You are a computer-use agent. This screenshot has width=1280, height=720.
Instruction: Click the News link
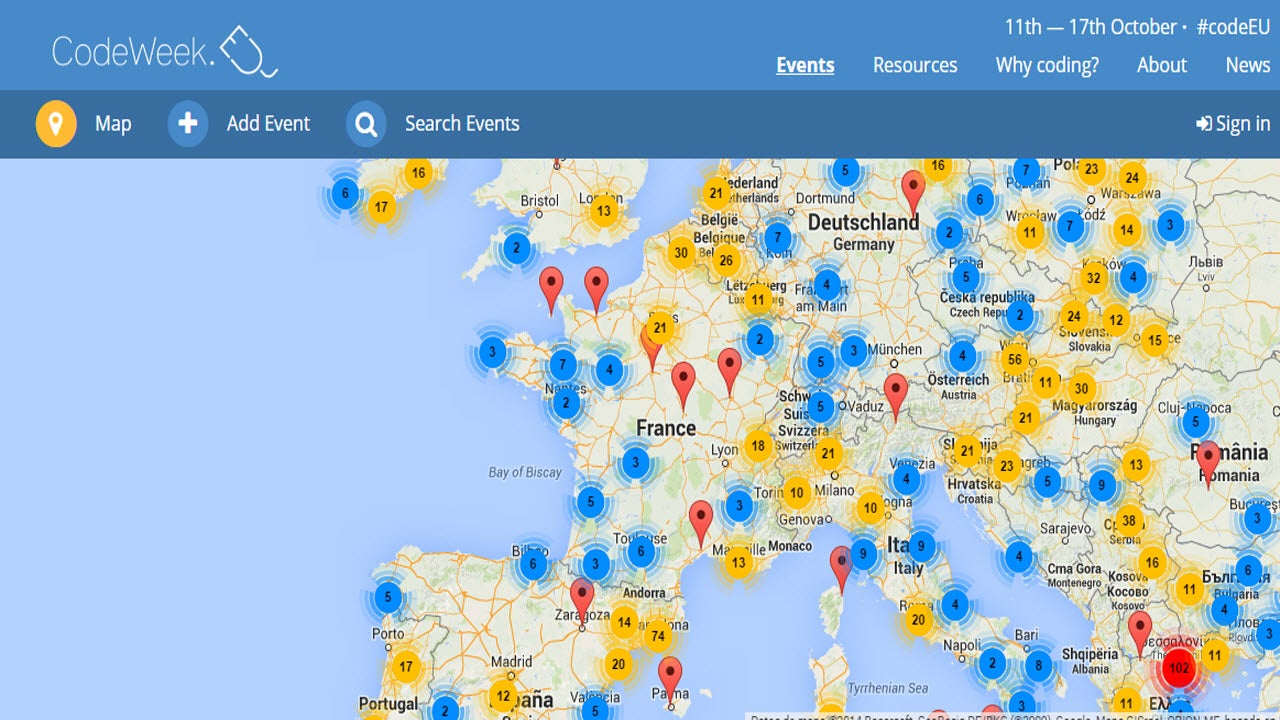coord(1247,64)
